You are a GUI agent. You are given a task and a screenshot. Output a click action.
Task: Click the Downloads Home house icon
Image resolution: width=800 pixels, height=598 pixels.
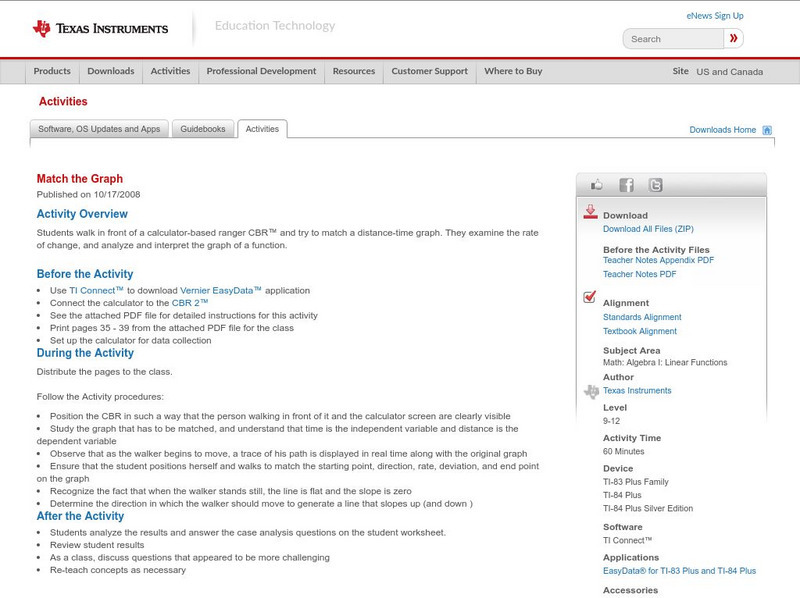(x=767, y=130)
